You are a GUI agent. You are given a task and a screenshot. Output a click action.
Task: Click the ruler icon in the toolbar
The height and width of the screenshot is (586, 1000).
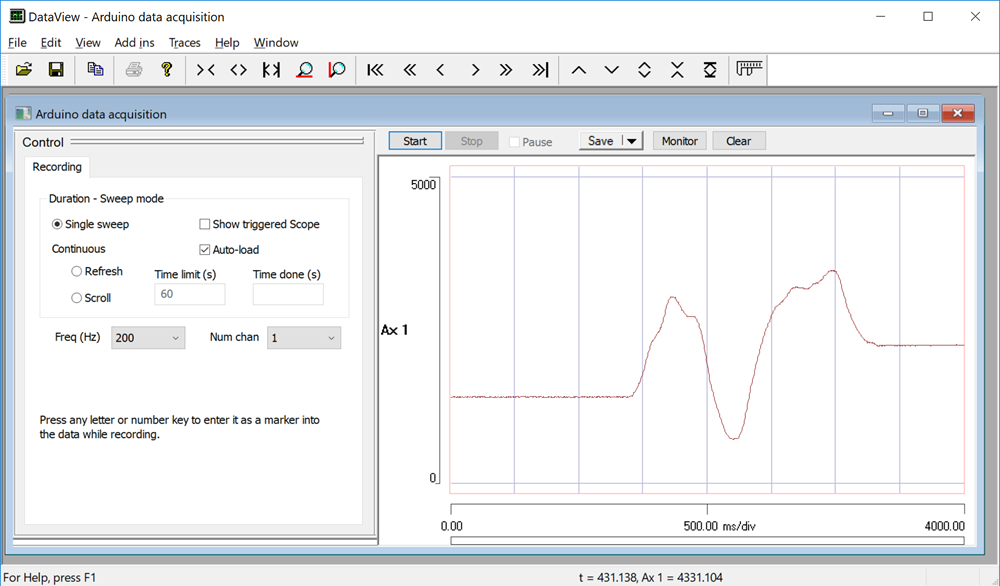point(749,69)
